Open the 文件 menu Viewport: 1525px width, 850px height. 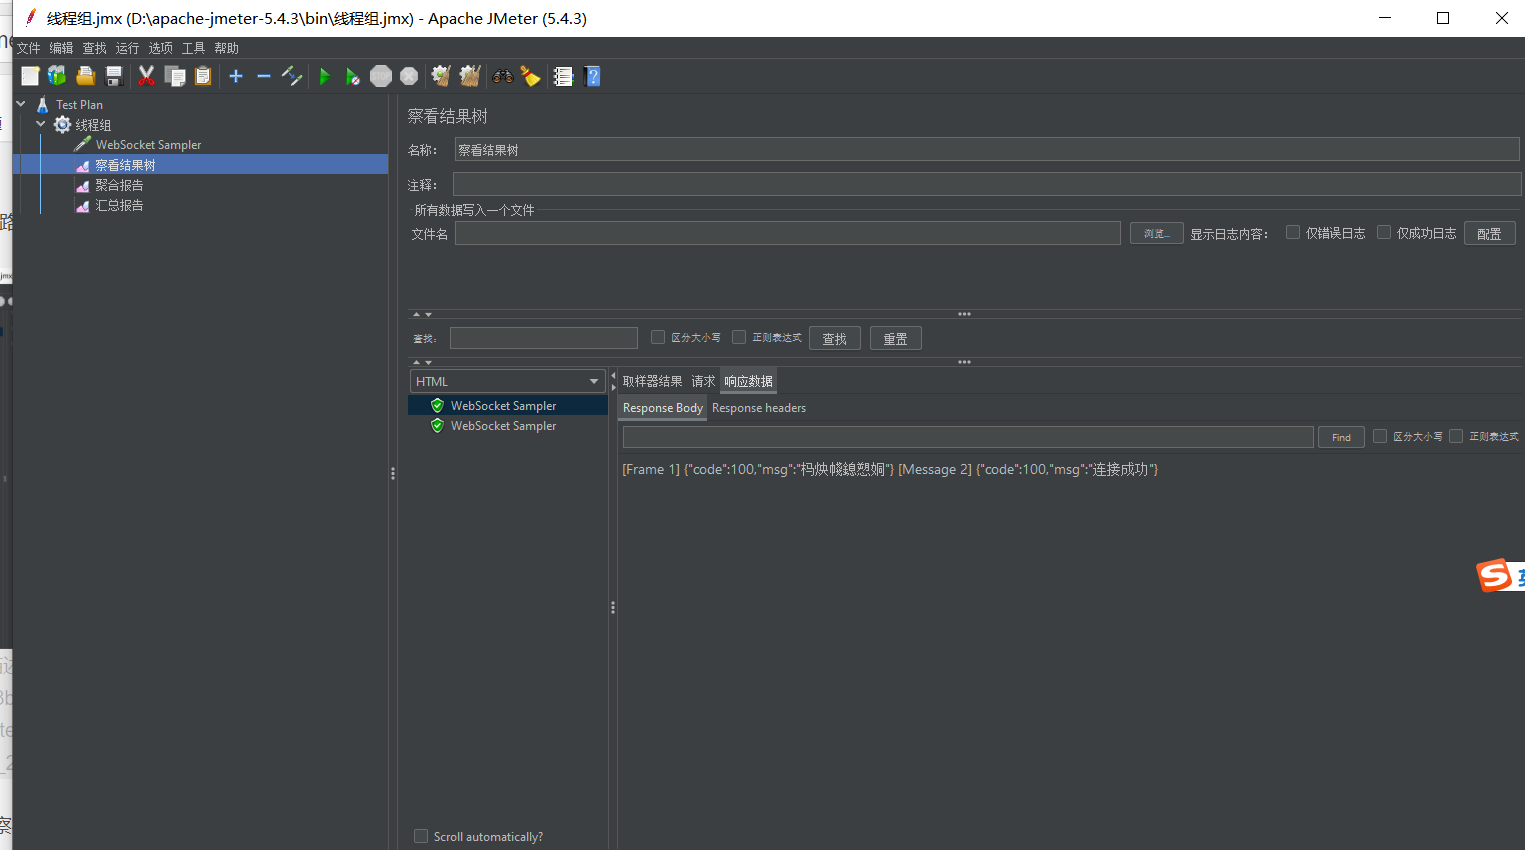click(29, 48)
